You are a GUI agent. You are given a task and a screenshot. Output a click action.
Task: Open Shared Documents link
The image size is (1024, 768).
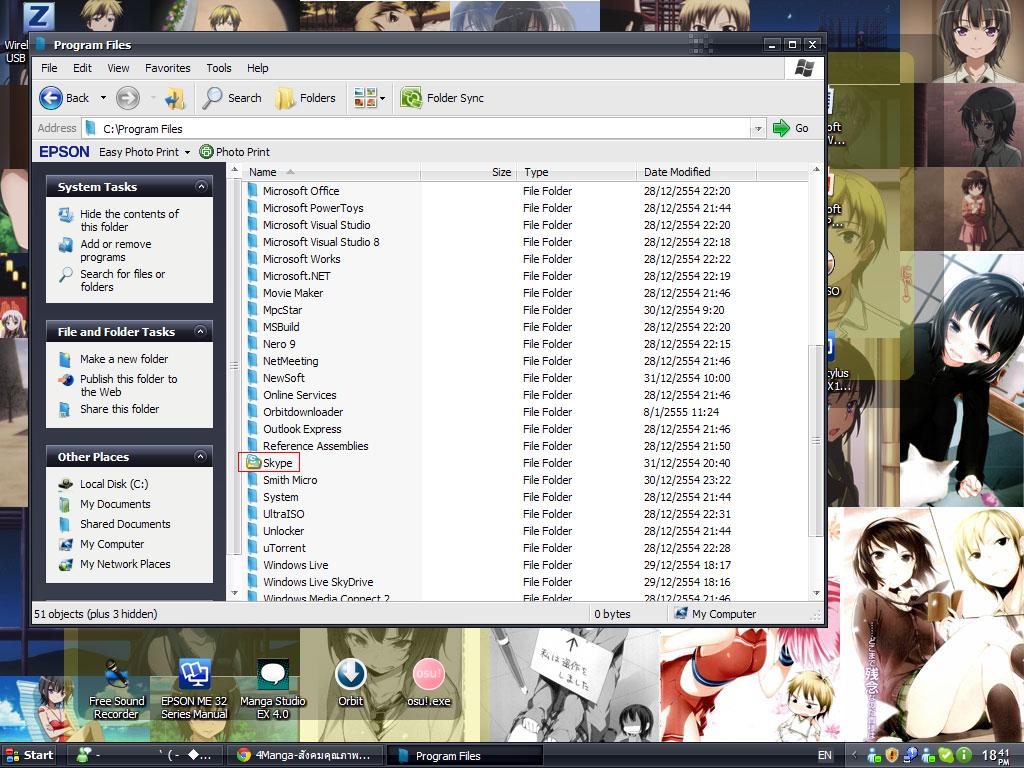click(125, 524)
